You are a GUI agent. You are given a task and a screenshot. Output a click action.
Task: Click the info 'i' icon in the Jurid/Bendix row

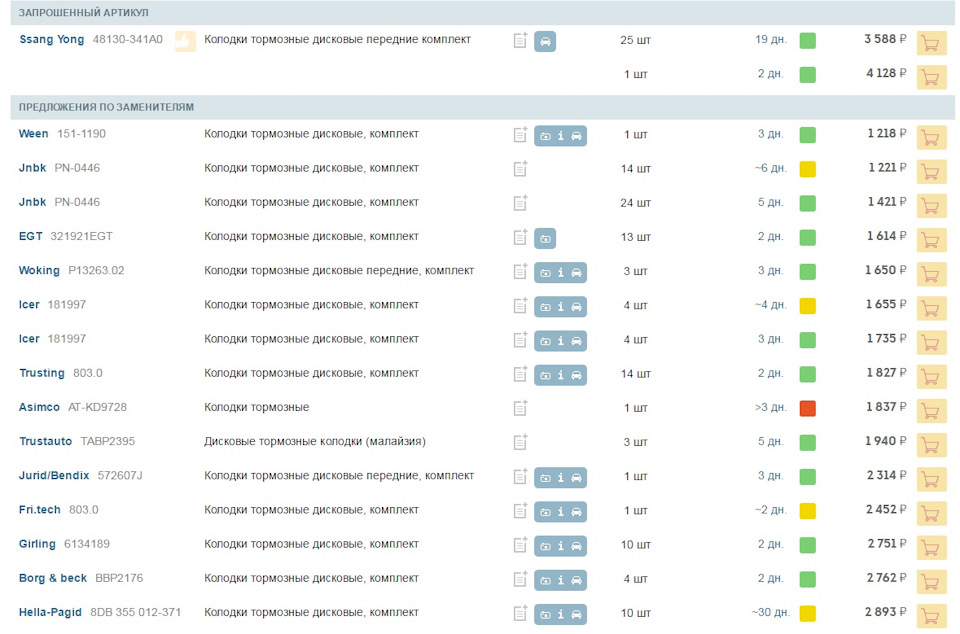(560, 478)
